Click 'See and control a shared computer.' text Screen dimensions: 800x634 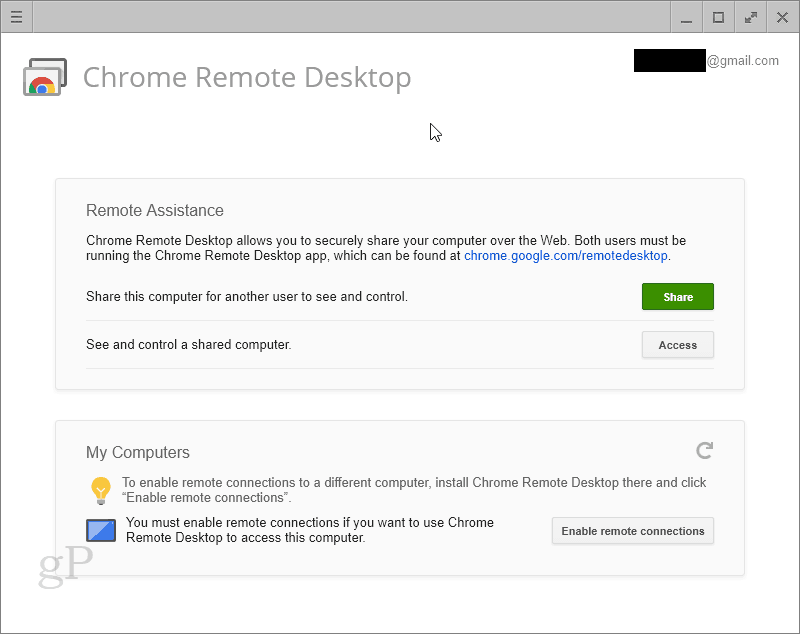coord(189,345)
